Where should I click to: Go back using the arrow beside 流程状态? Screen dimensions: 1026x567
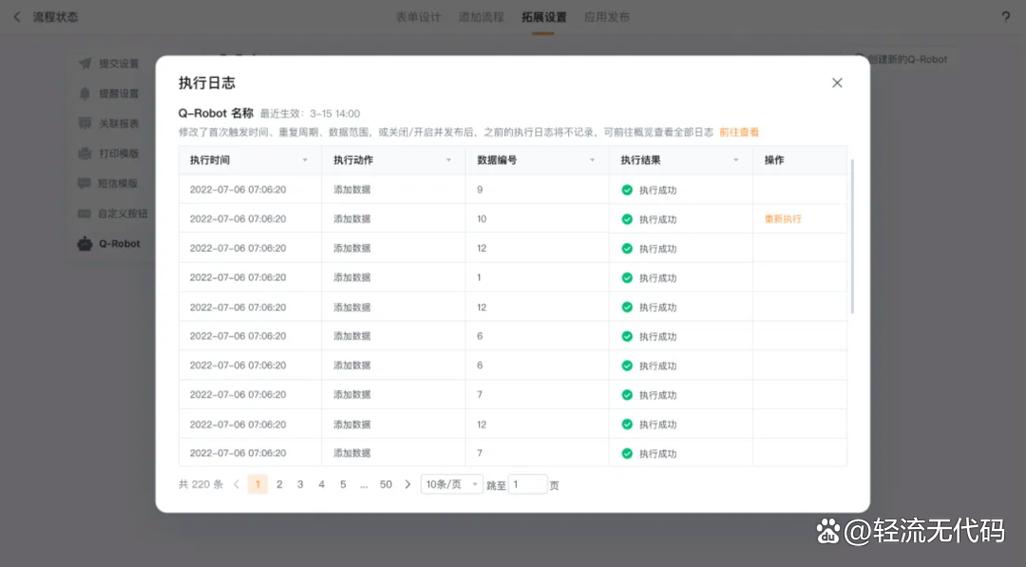(17, 17)
